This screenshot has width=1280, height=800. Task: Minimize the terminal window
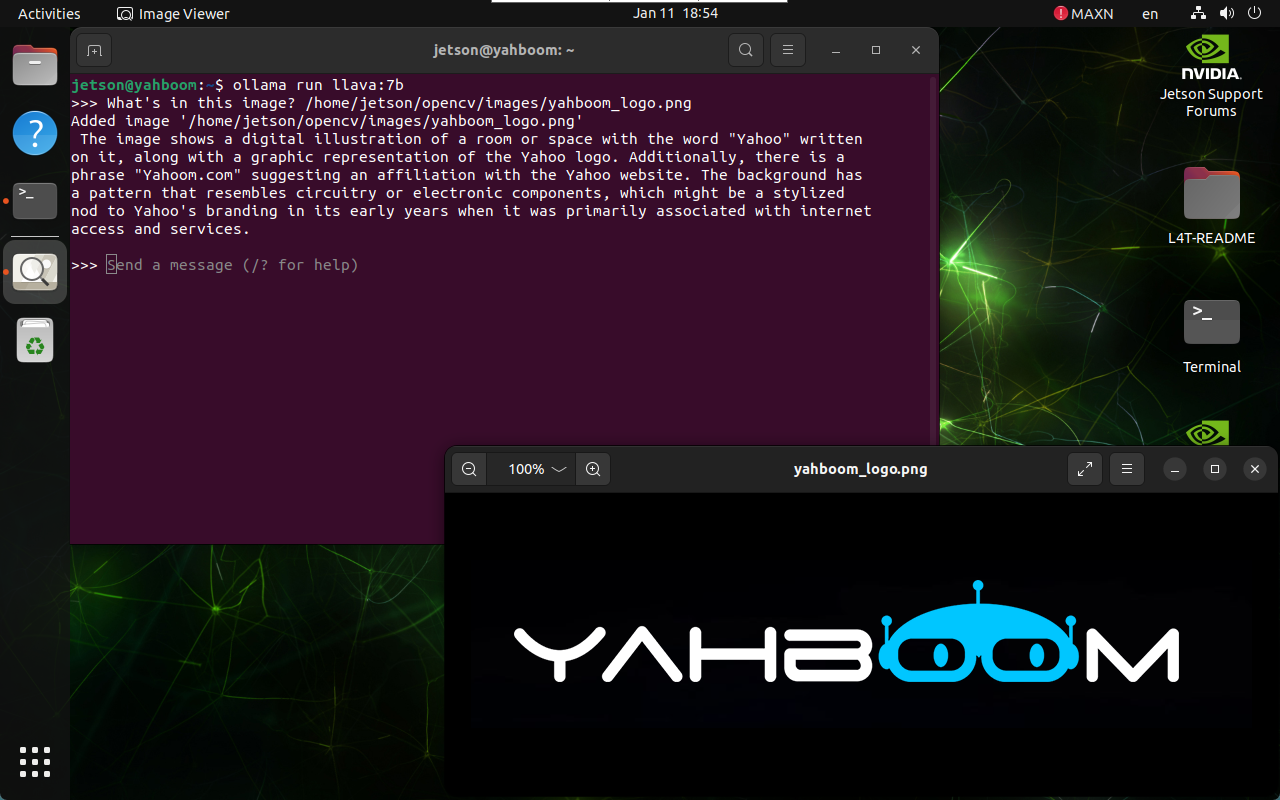coord(835,50)
